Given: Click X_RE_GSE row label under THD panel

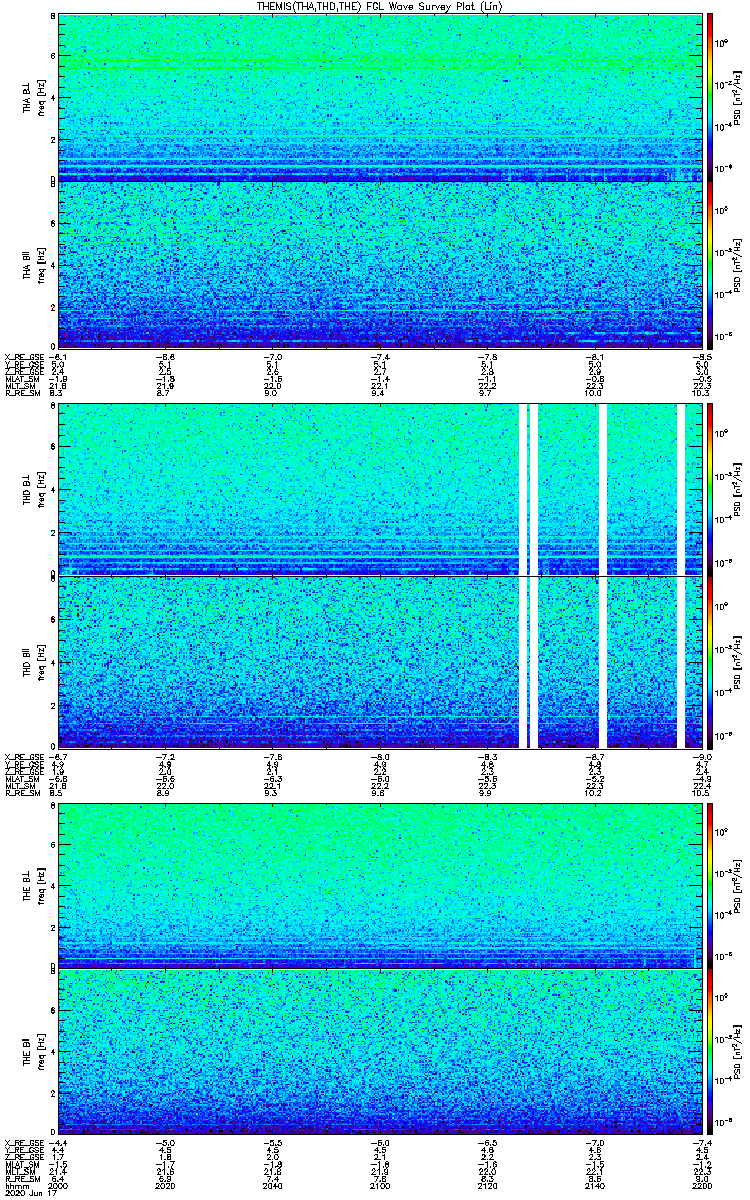Looking at the screenshot, I should (23, 756).
